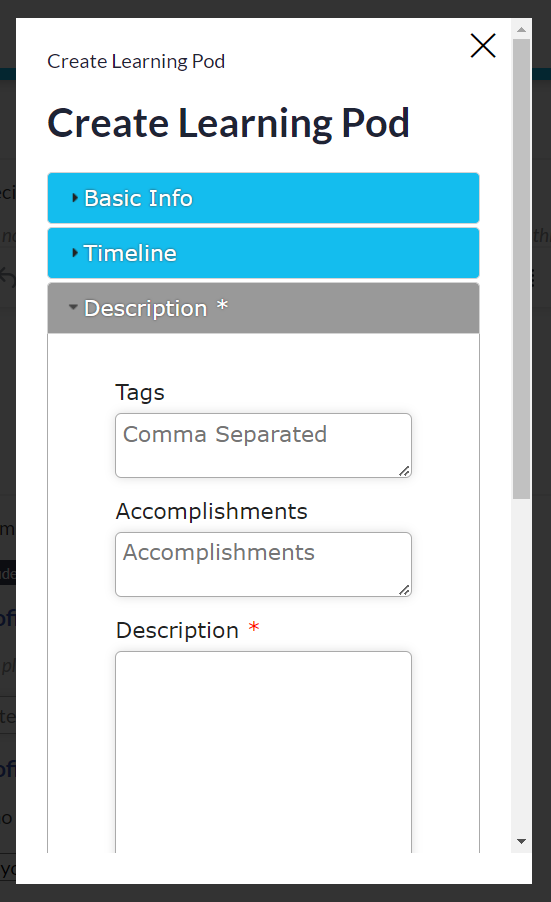Screen dimensions: 551x902
Task: Click the down arrow beside Description header
Action: 73,308
